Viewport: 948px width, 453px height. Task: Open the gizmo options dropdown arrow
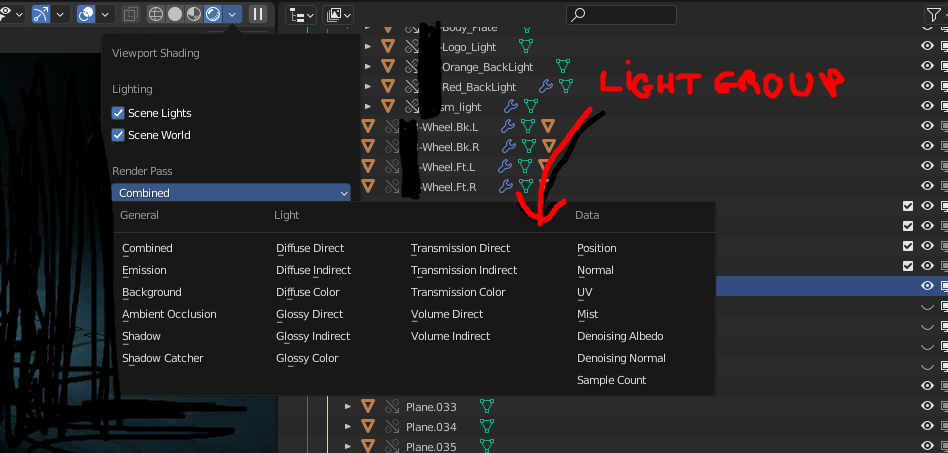(60, 14)
